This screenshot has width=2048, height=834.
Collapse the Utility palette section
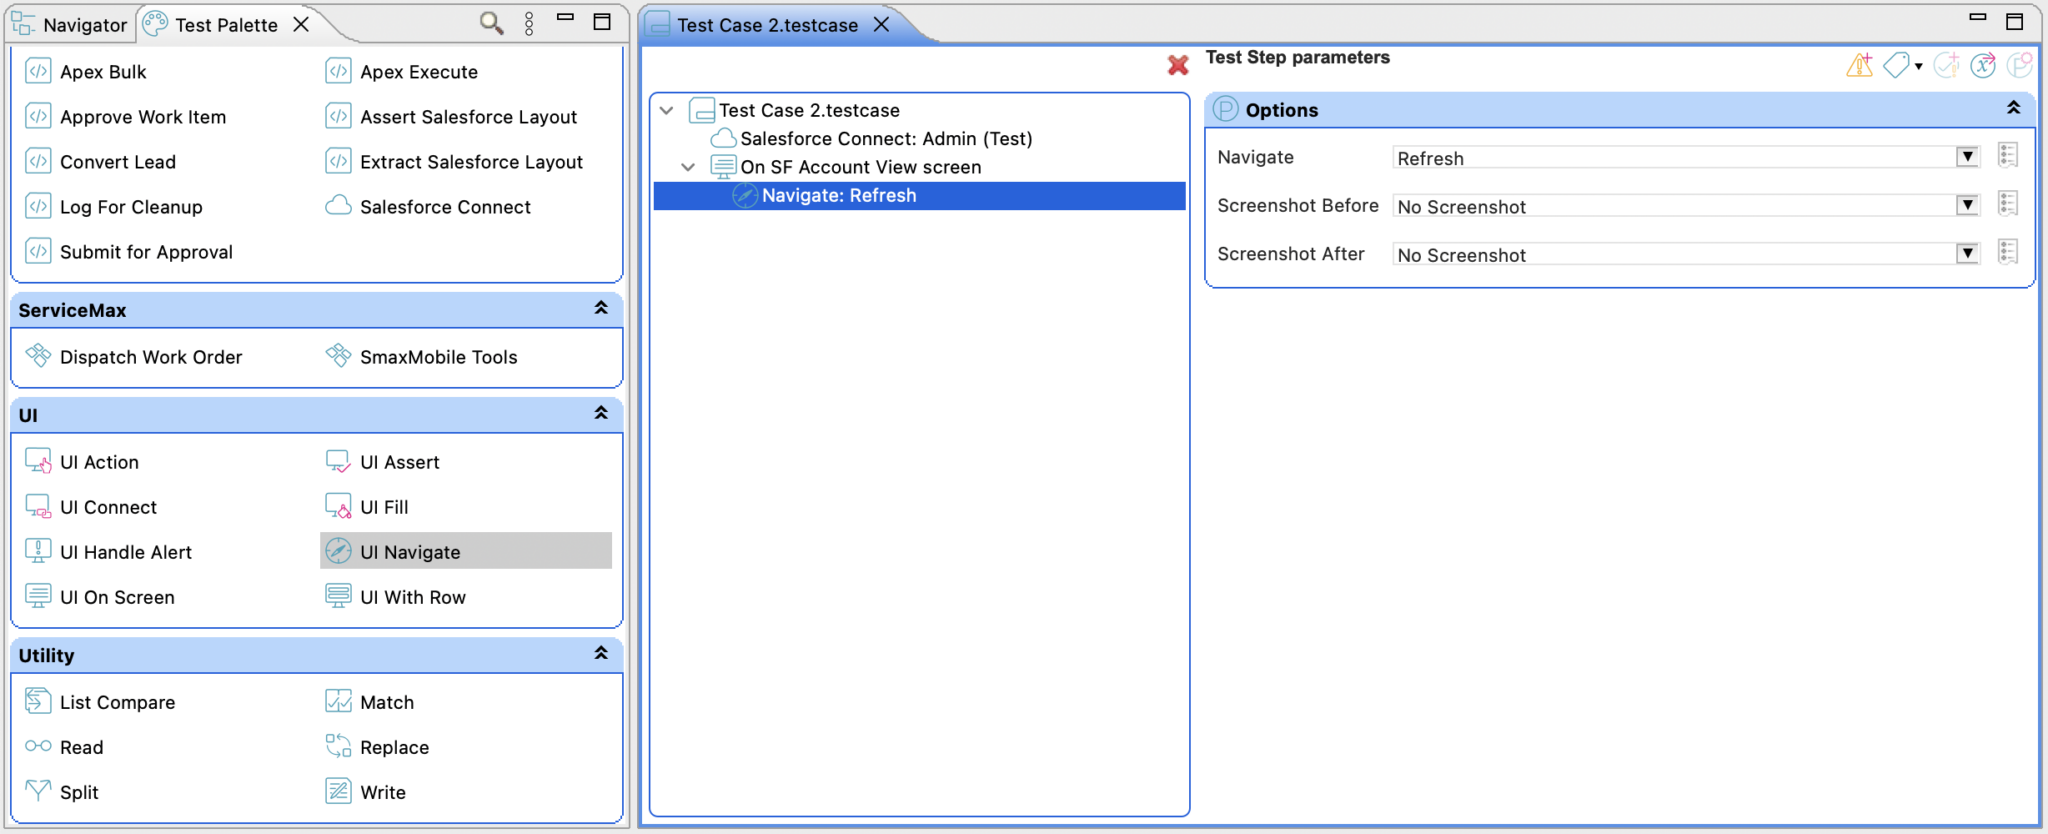(x=601, y=653)
